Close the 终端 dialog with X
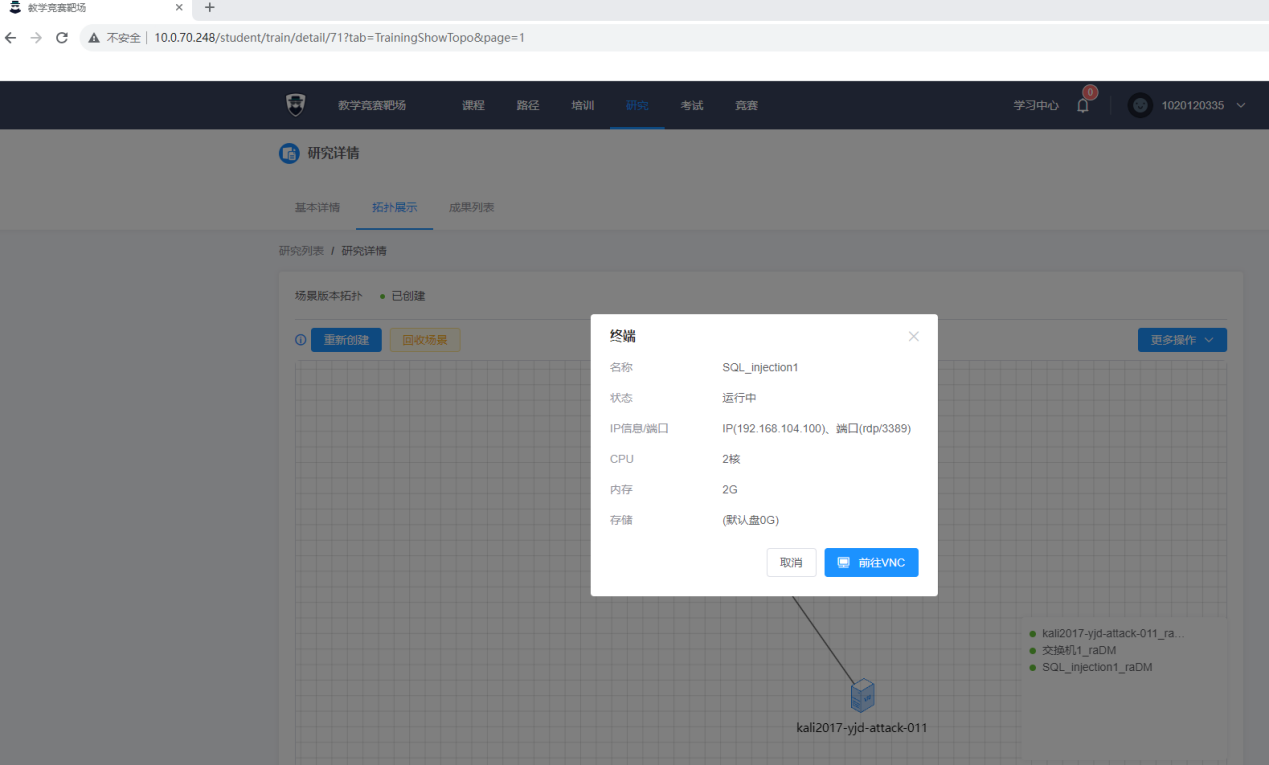Image resolution: width=1269 pixels, height=765 pixels. [913, 337]
